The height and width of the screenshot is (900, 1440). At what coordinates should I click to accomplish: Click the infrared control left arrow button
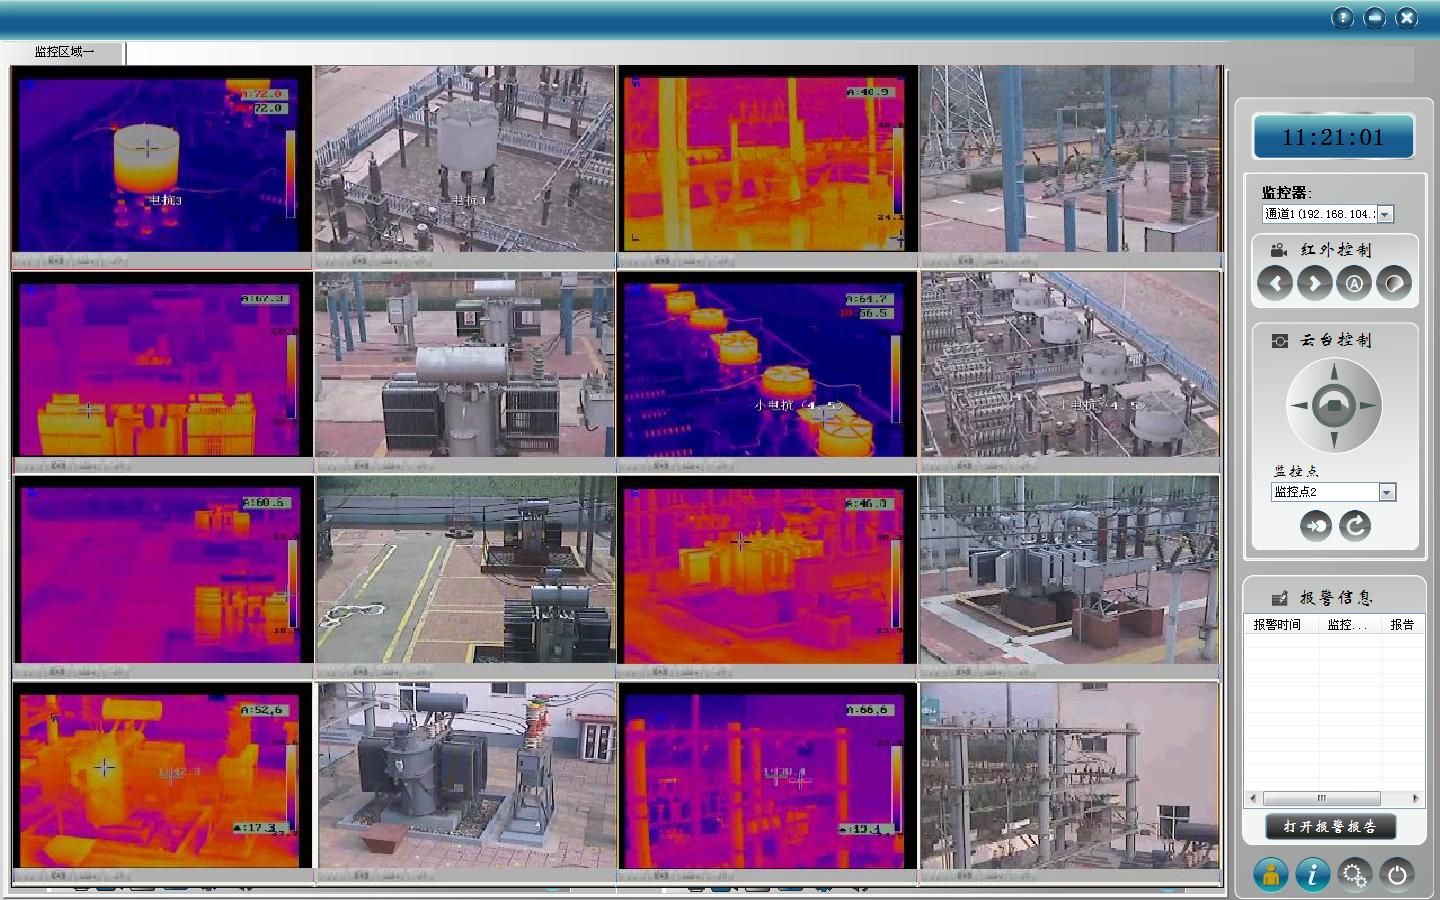[x=1275, y=284]
